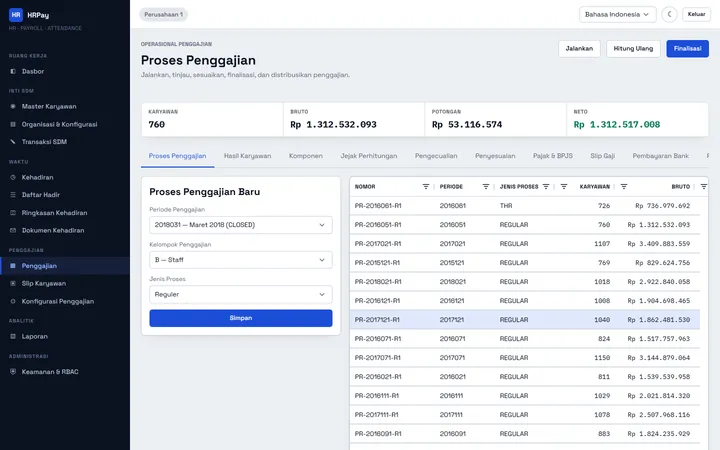Select row PR-2016091-R1
This screenshot has width=720, height=450.
click(x=525, y=434)
